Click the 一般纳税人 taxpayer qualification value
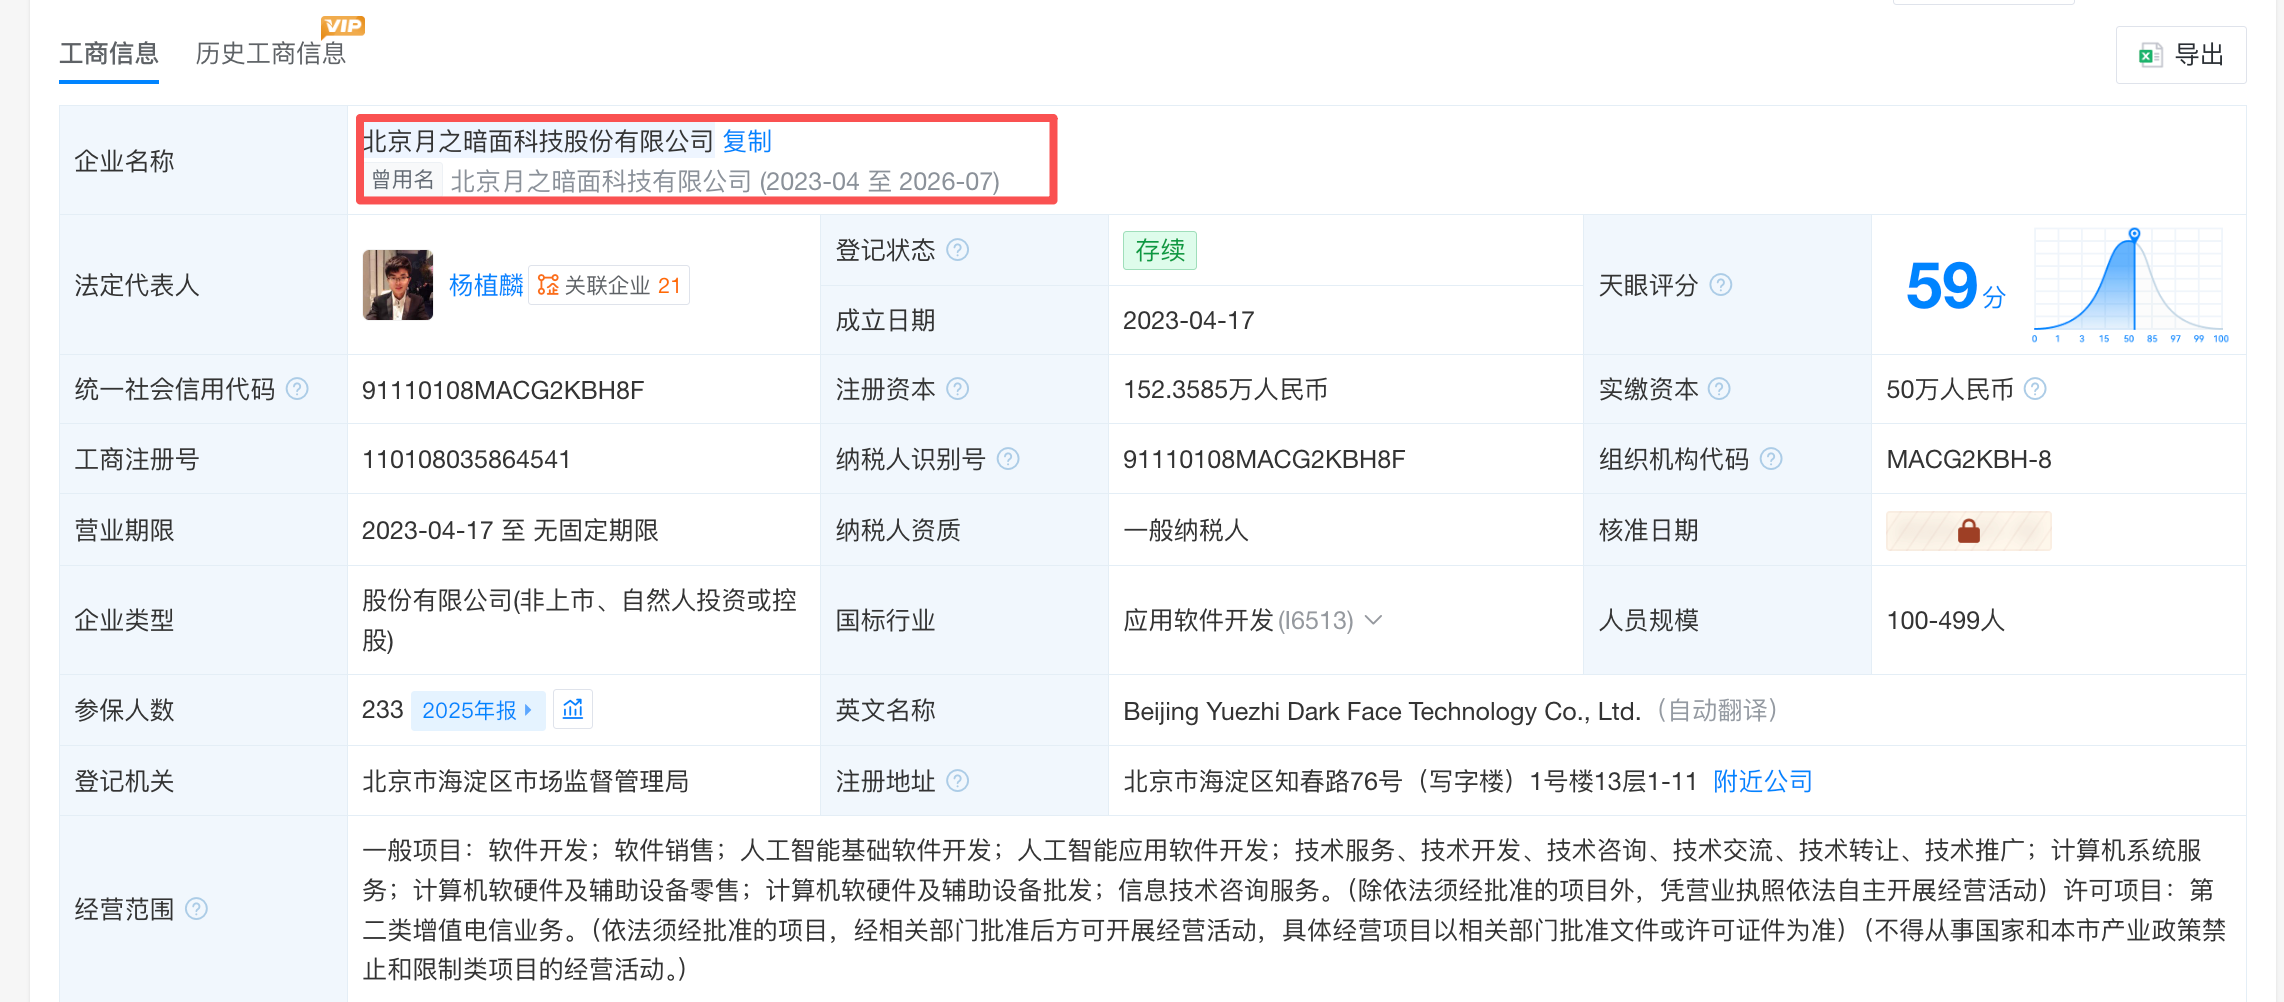Screen dimensions: 2284x1002 tap(1186, 530)
